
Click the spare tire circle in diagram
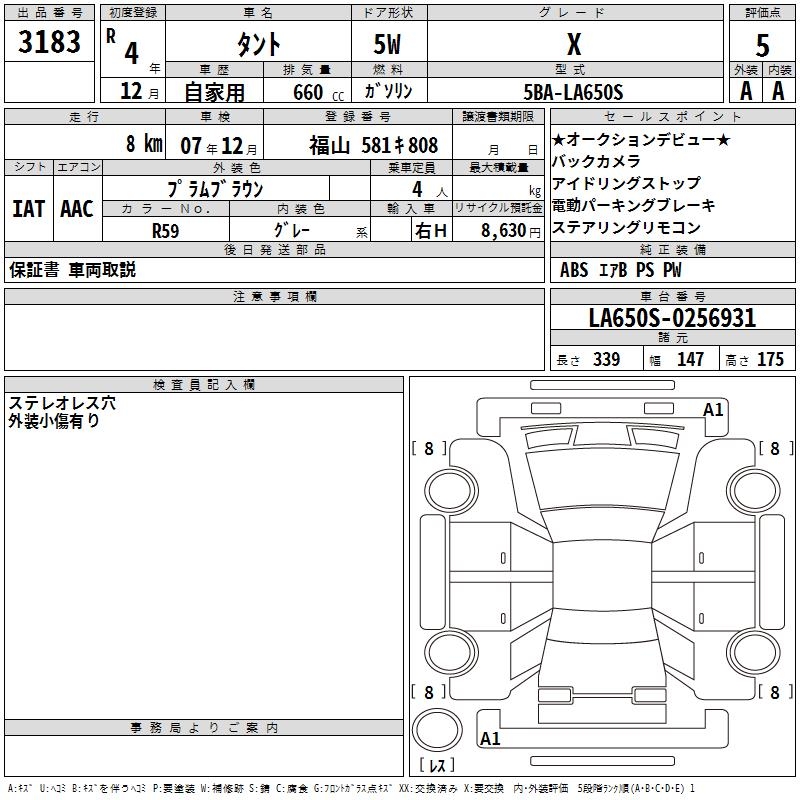tap(437, 730)
